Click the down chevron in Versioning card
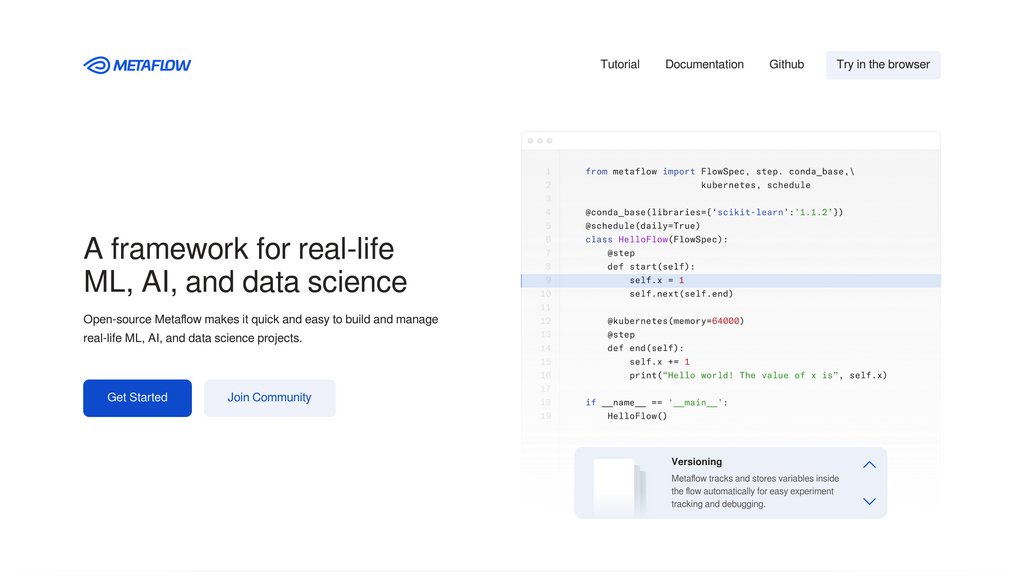The height and width of the screenshot is (576, 1024). (x=869, y=501)
